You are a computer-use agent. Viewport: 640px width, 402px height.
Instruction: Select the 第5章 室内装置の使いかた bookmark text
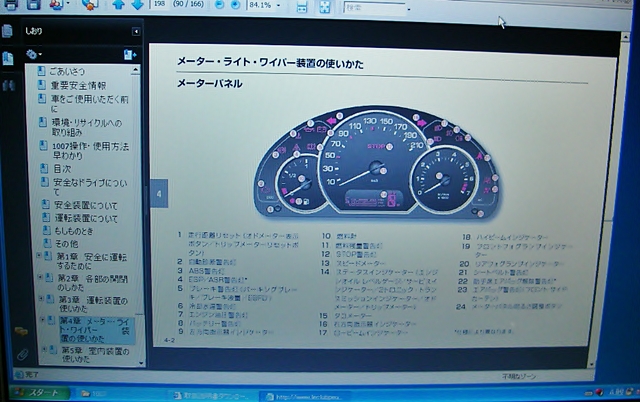[95, 355]
